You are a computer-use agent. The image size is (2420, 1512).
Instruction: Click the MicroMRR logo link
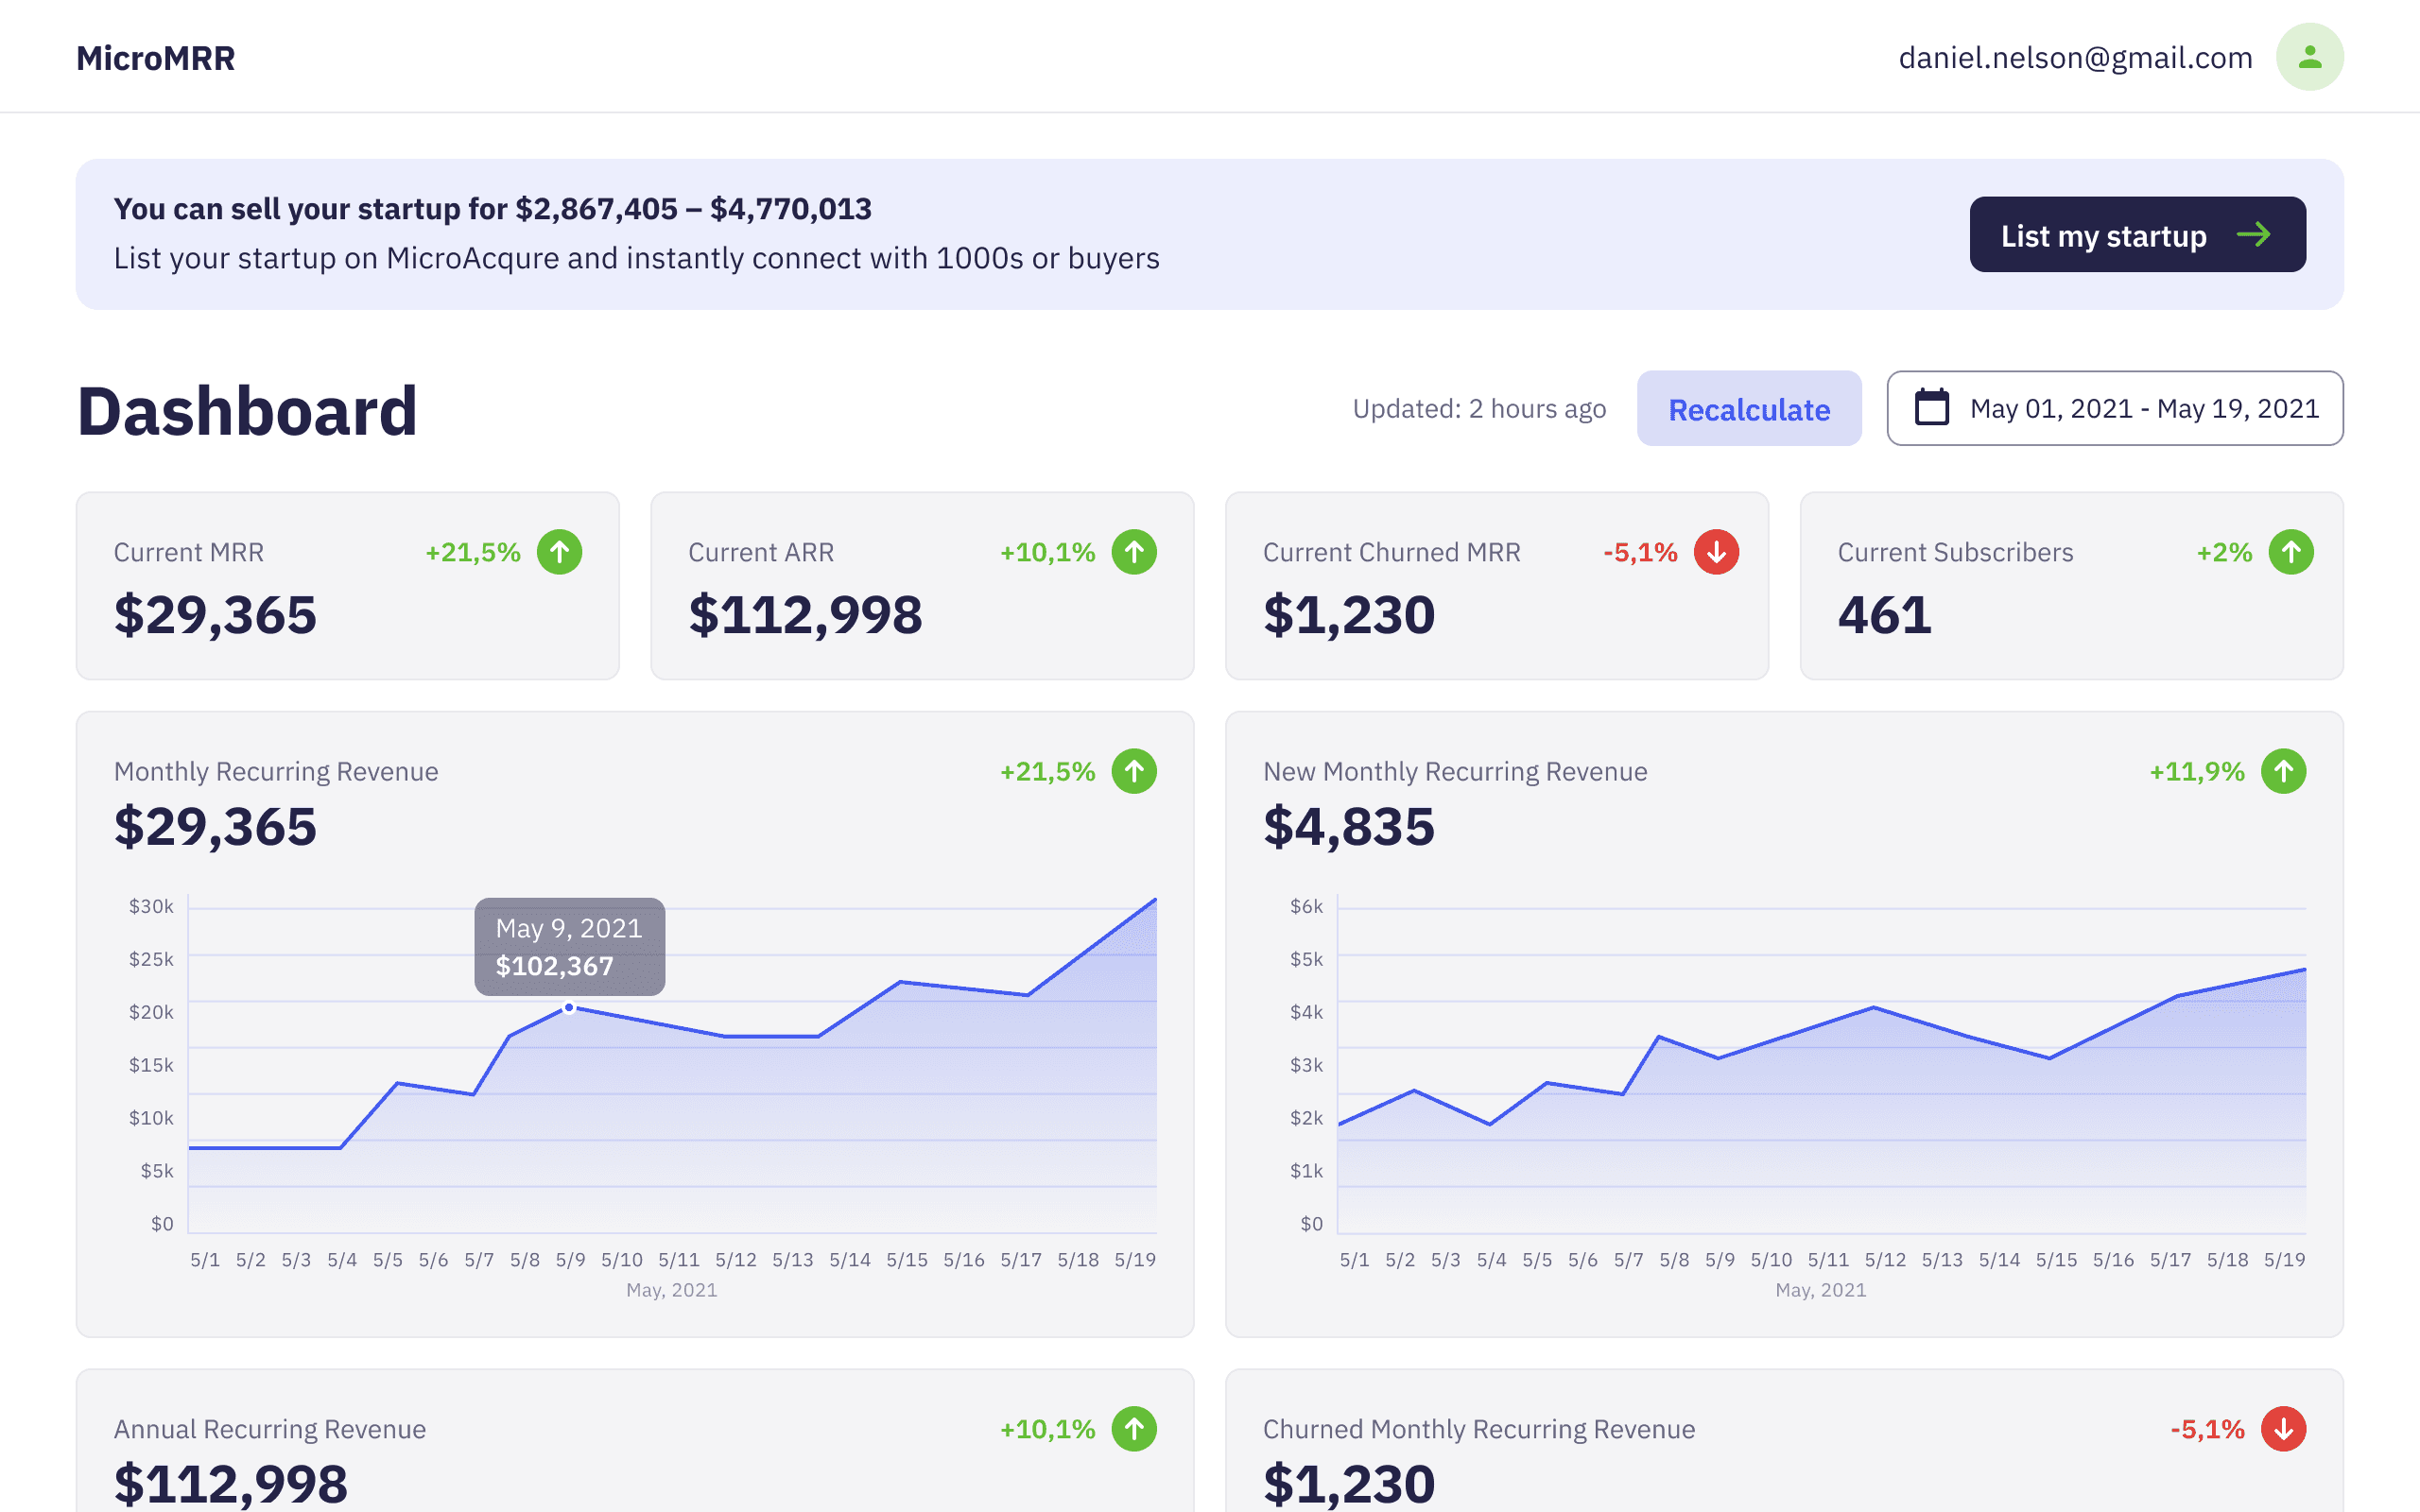tap(155, 58)
